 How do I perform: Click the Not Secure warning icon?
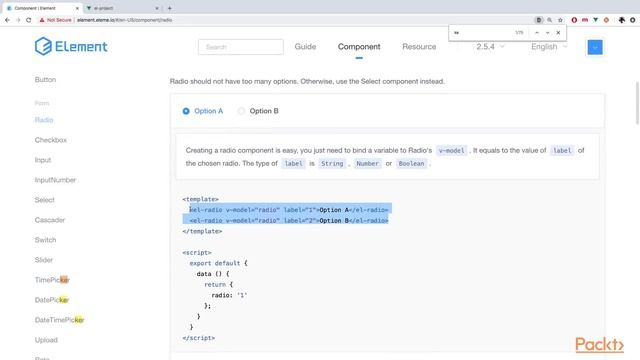click(x=42, y=20)
